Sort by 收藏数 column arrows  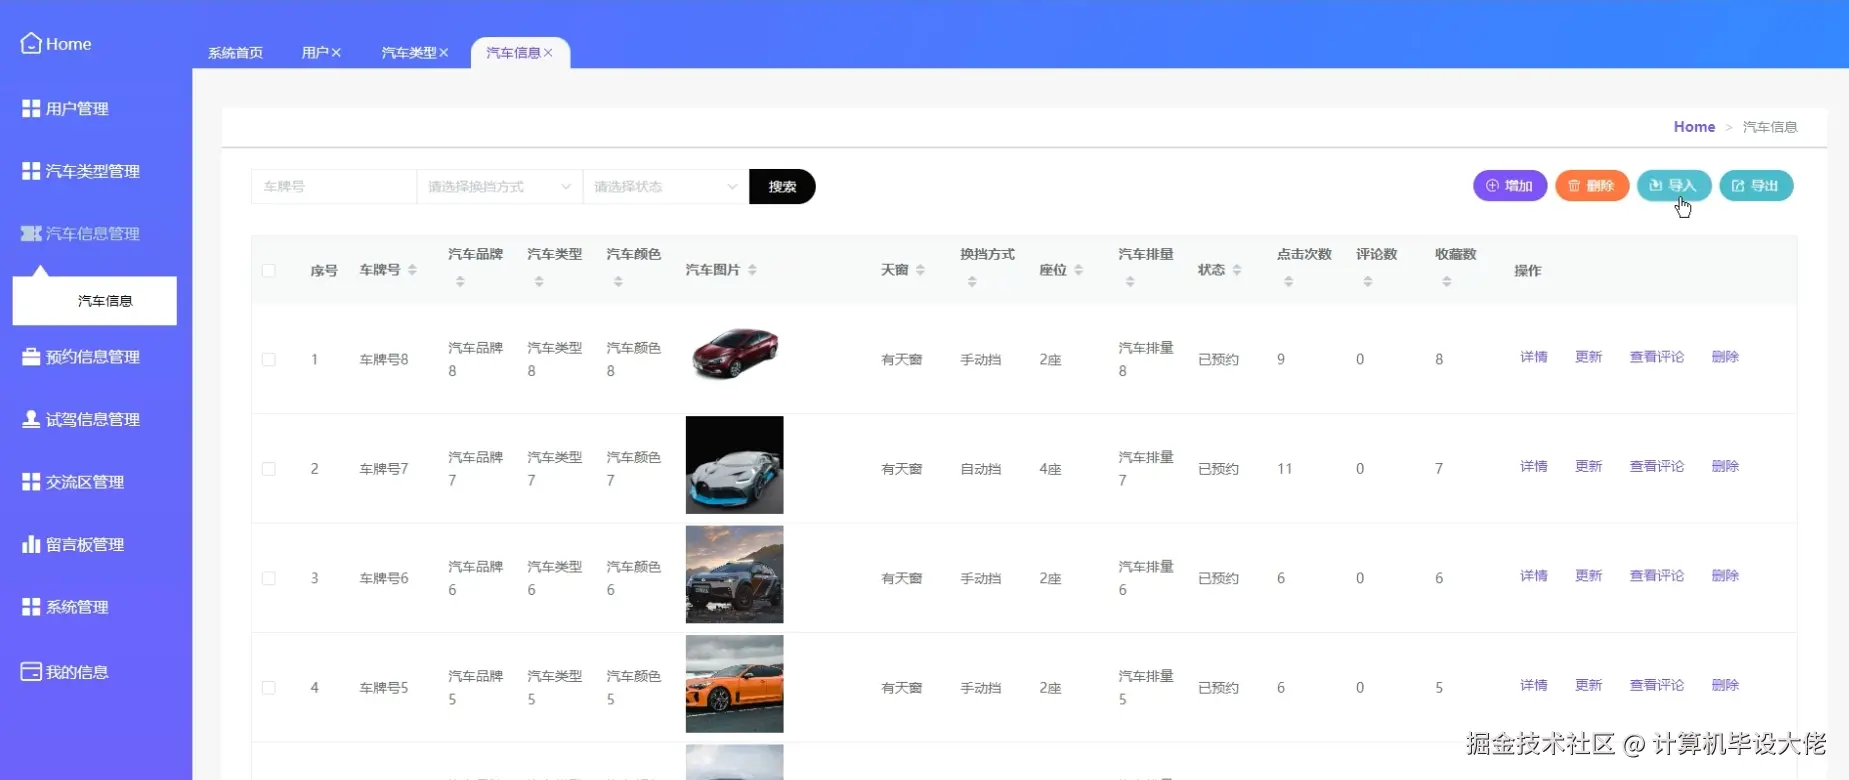[x=1447, y=282]
